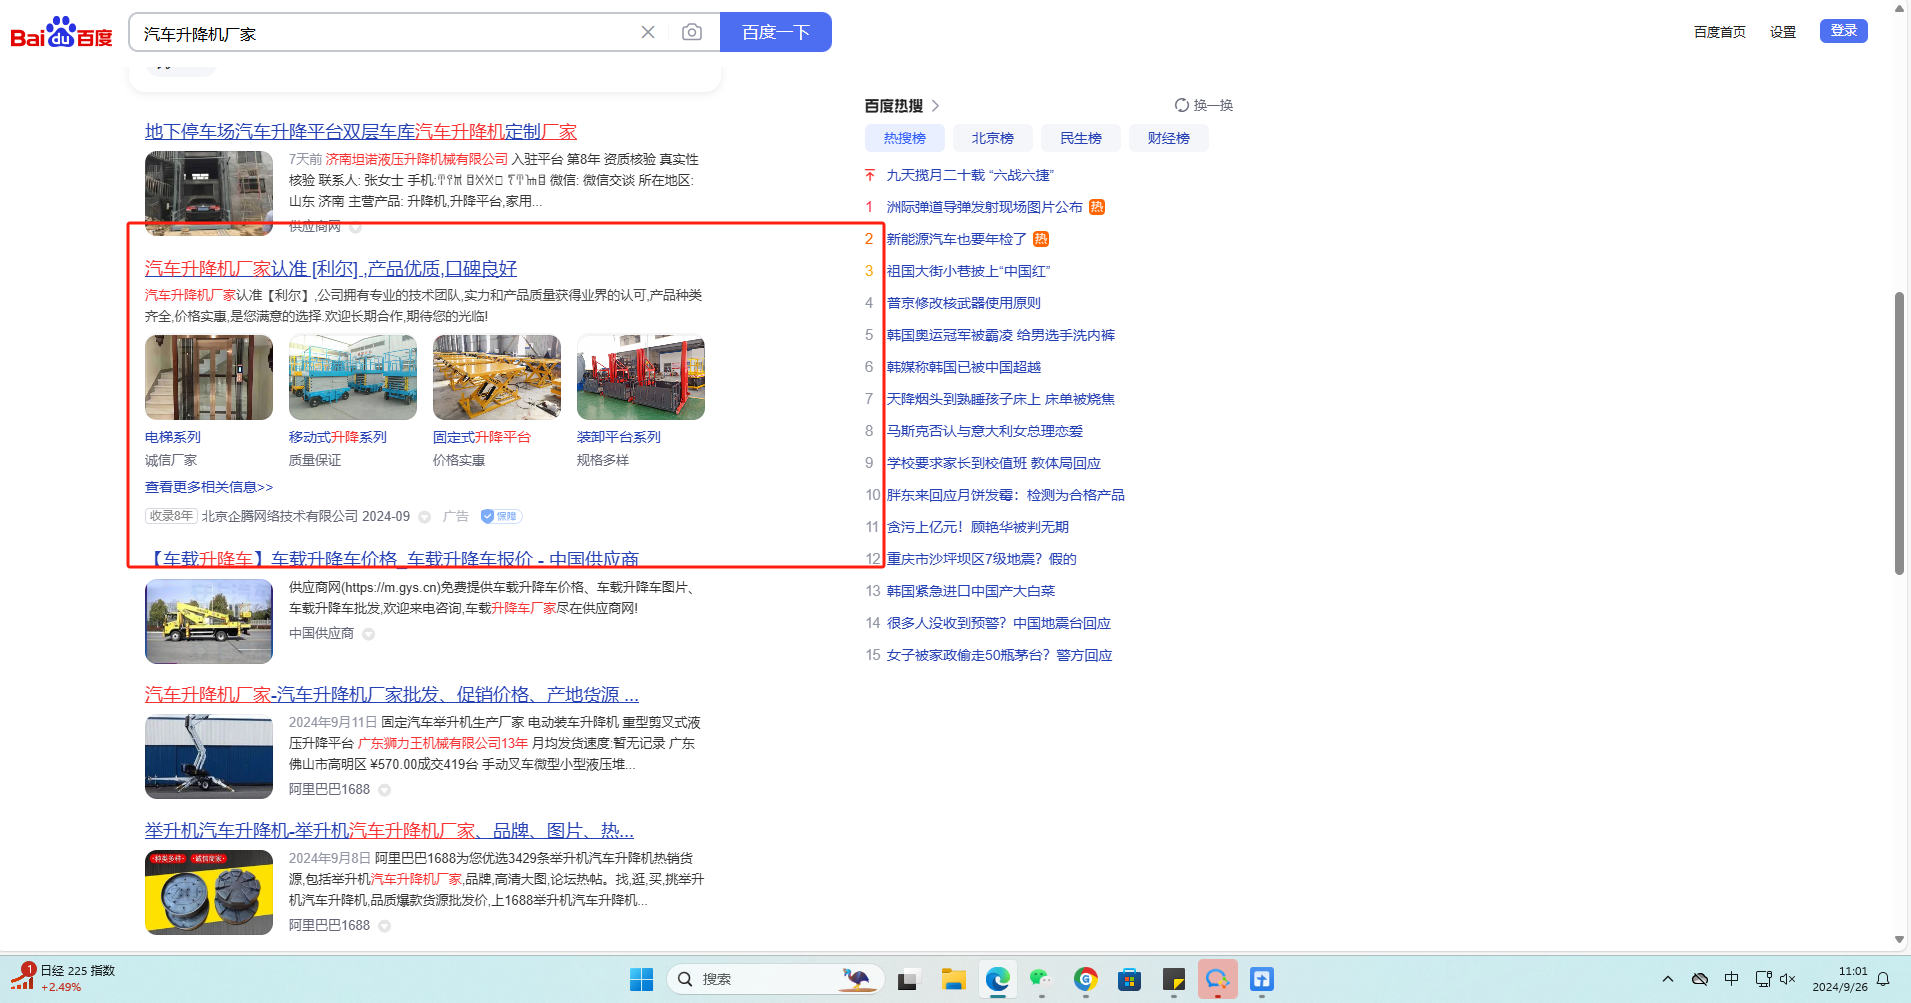
Task: Click the 百度一下 search button
Action: 775,32
